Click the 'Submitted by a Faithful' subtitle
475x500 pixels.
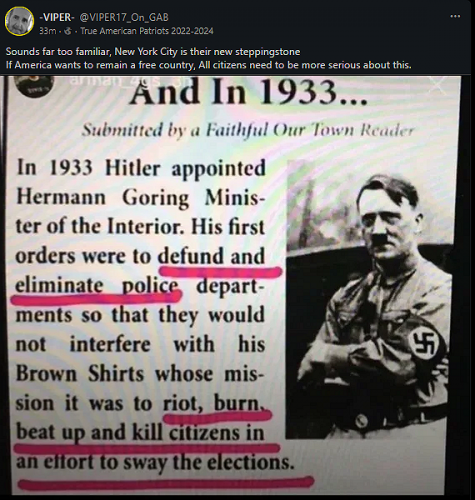coord(248,130)
